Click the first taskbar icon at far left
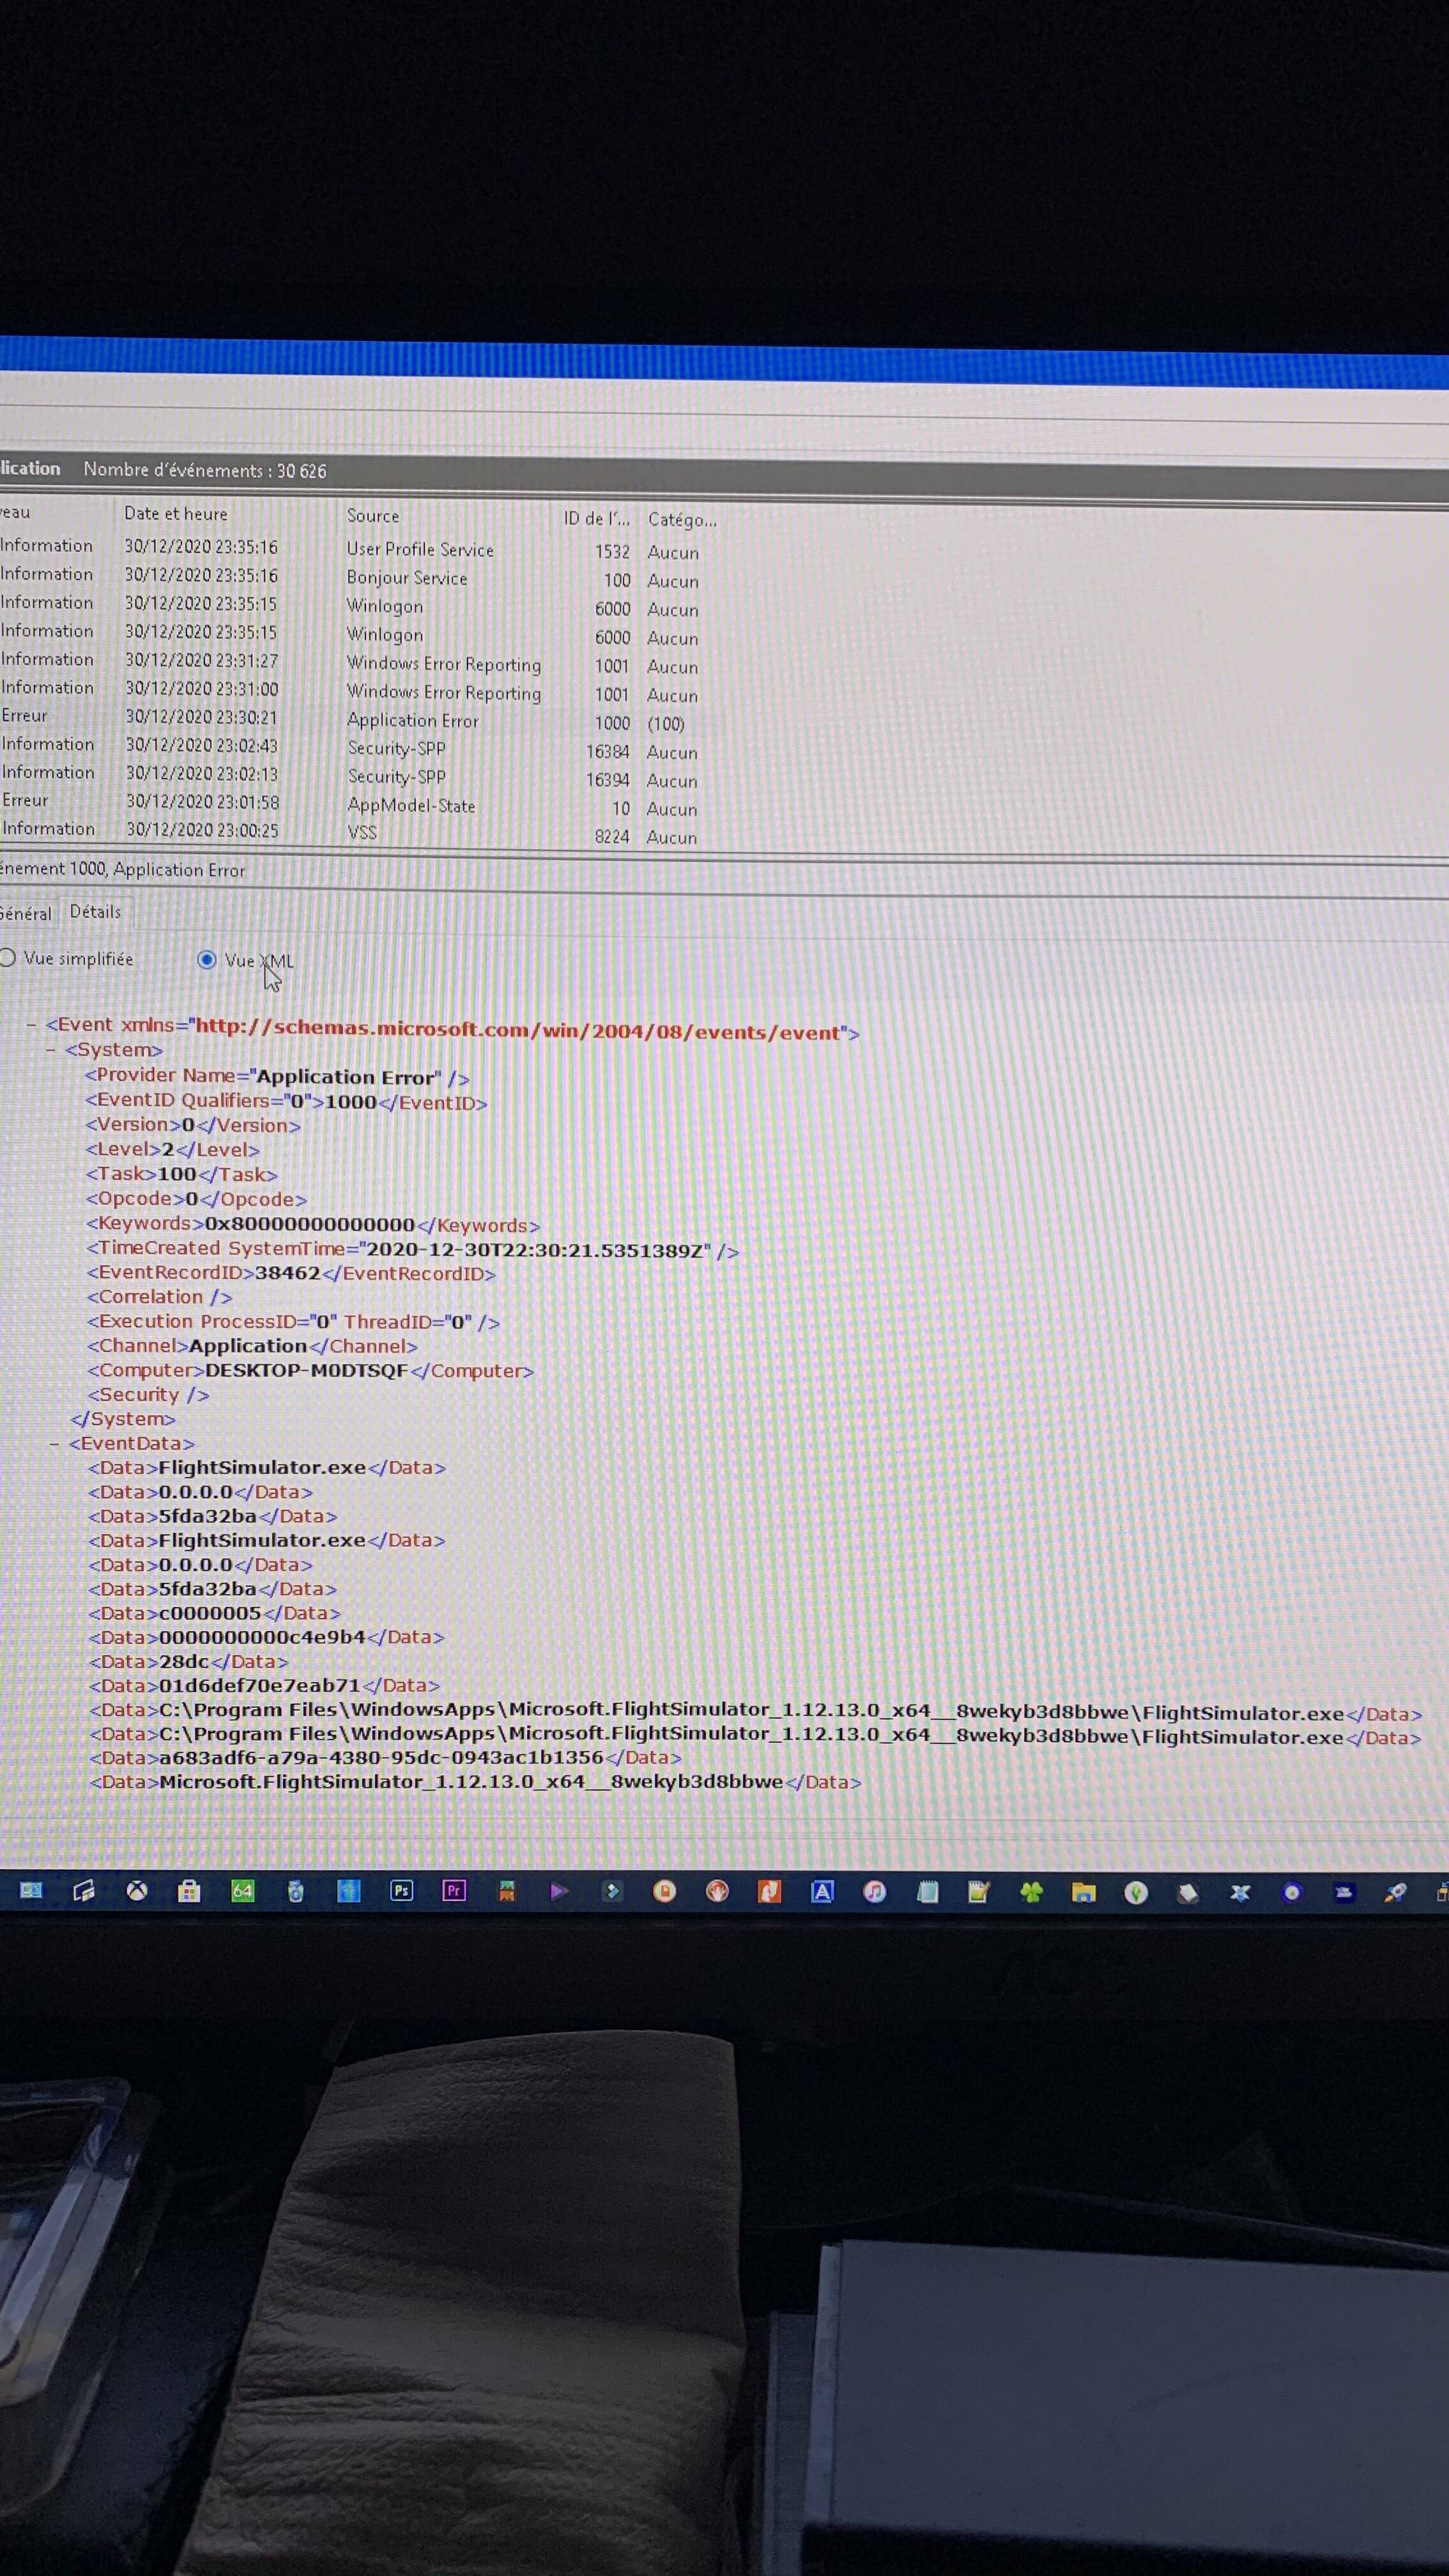This screenshot has height=2576, width=1449. 31,1890
